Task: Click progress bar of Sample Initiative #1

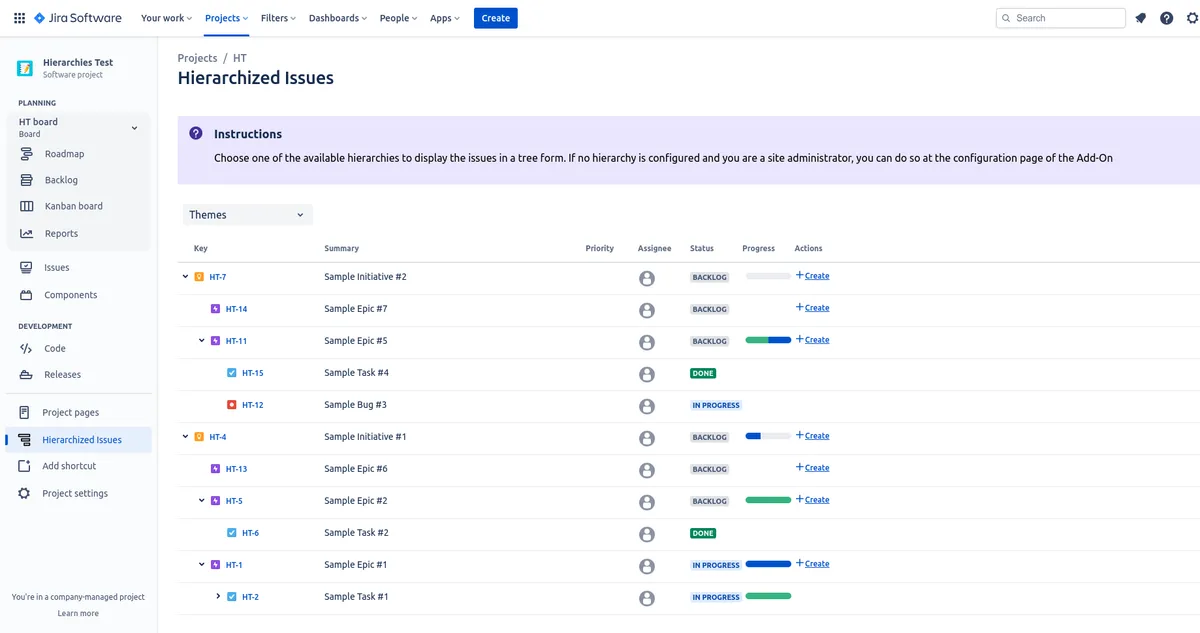Action: pyautogui.click(x=768, y=436)
